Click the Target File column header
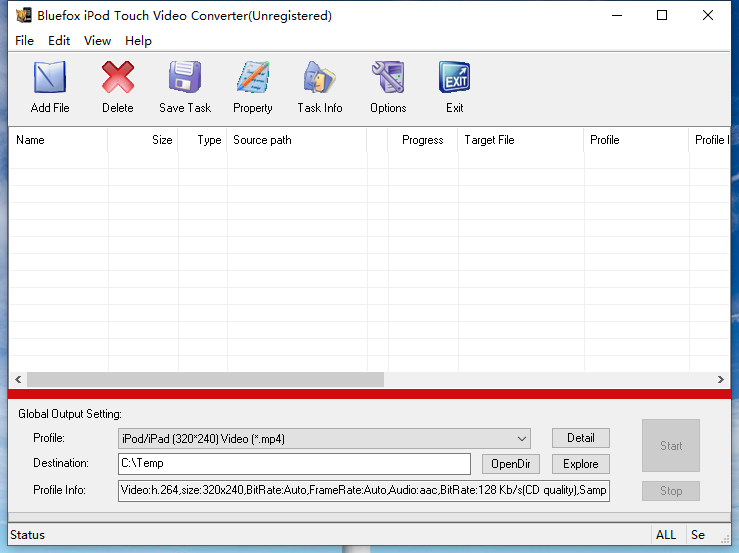The width and height of the screenshot is (739, 553). [521, 140]
